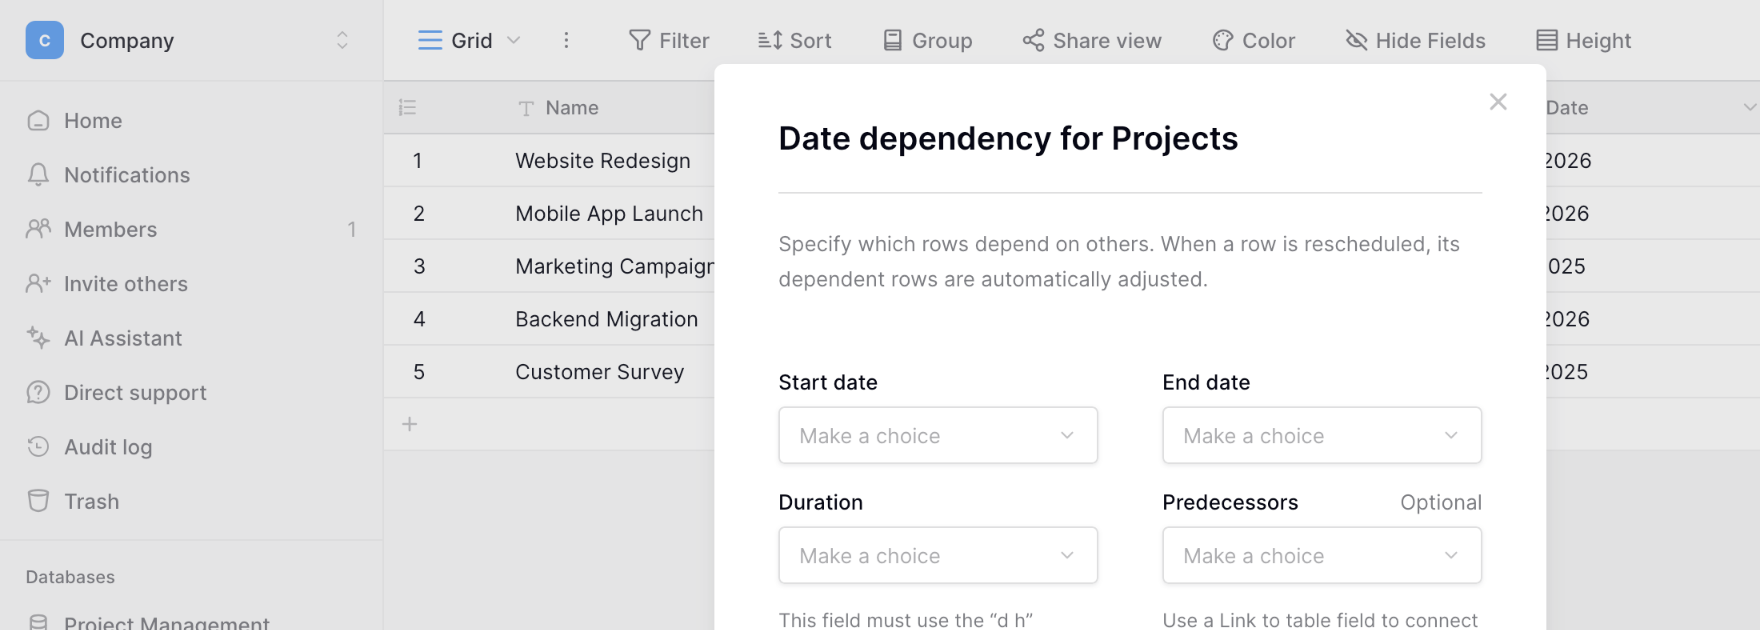Expand the Predecessors field selector
This screenshot has height=630, width=1760.
pyautogui.click(x=1321, y=555)
